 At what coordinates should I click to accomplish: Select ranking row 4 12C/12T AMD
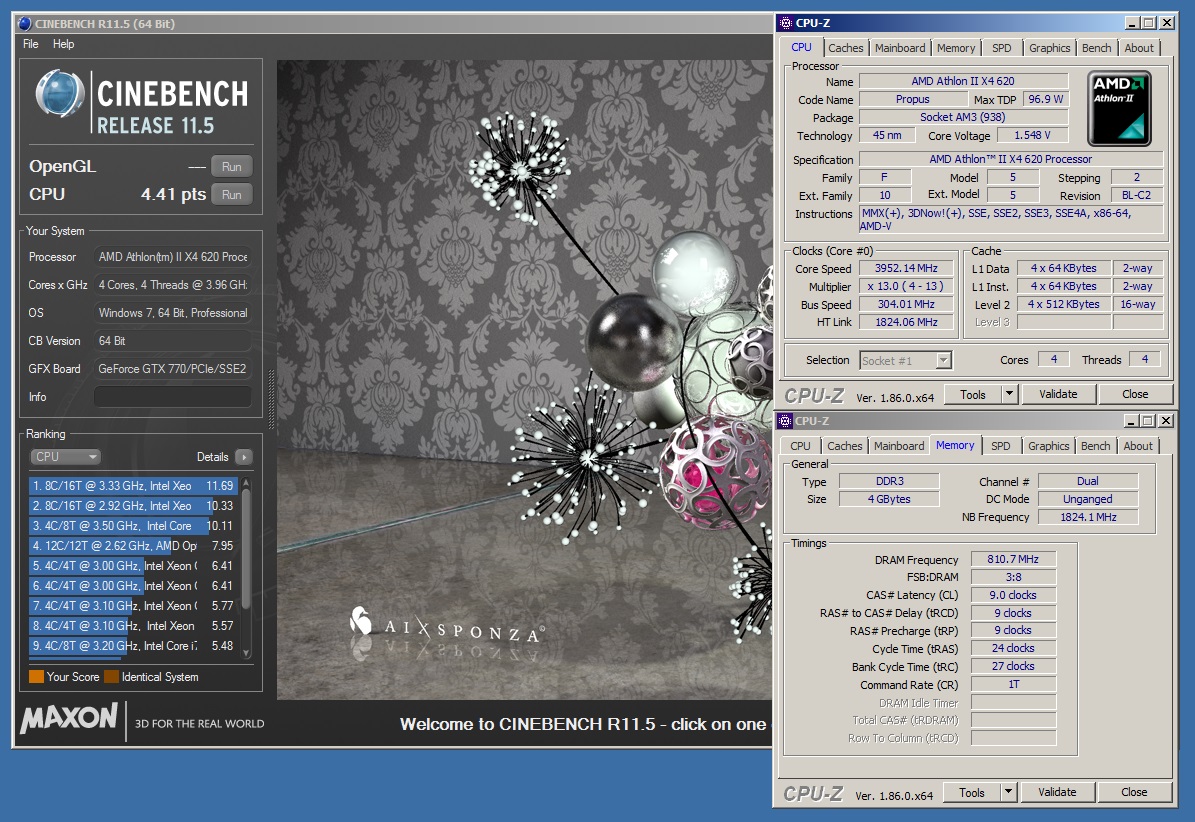click(x=134, y=545)
